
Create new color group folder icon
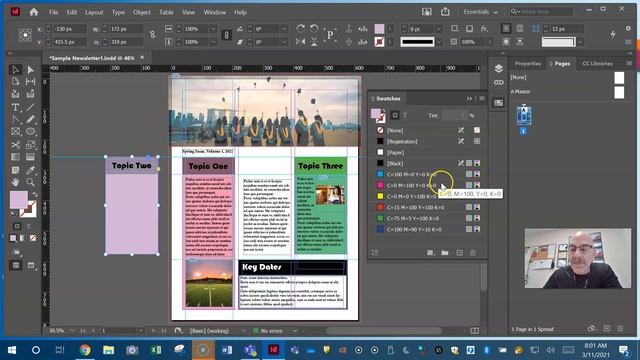pos(444,253)
